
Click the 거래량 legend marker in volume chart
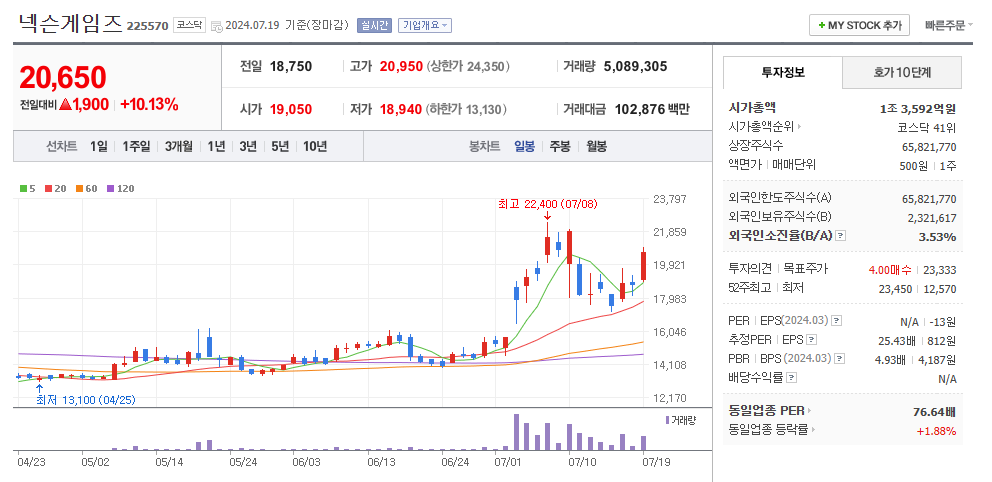[x=667, y=420]
